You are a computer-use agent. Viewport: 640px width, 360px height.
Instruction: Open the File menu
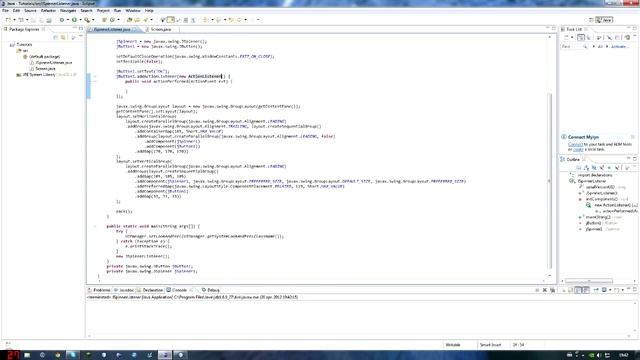click(5, 11)
